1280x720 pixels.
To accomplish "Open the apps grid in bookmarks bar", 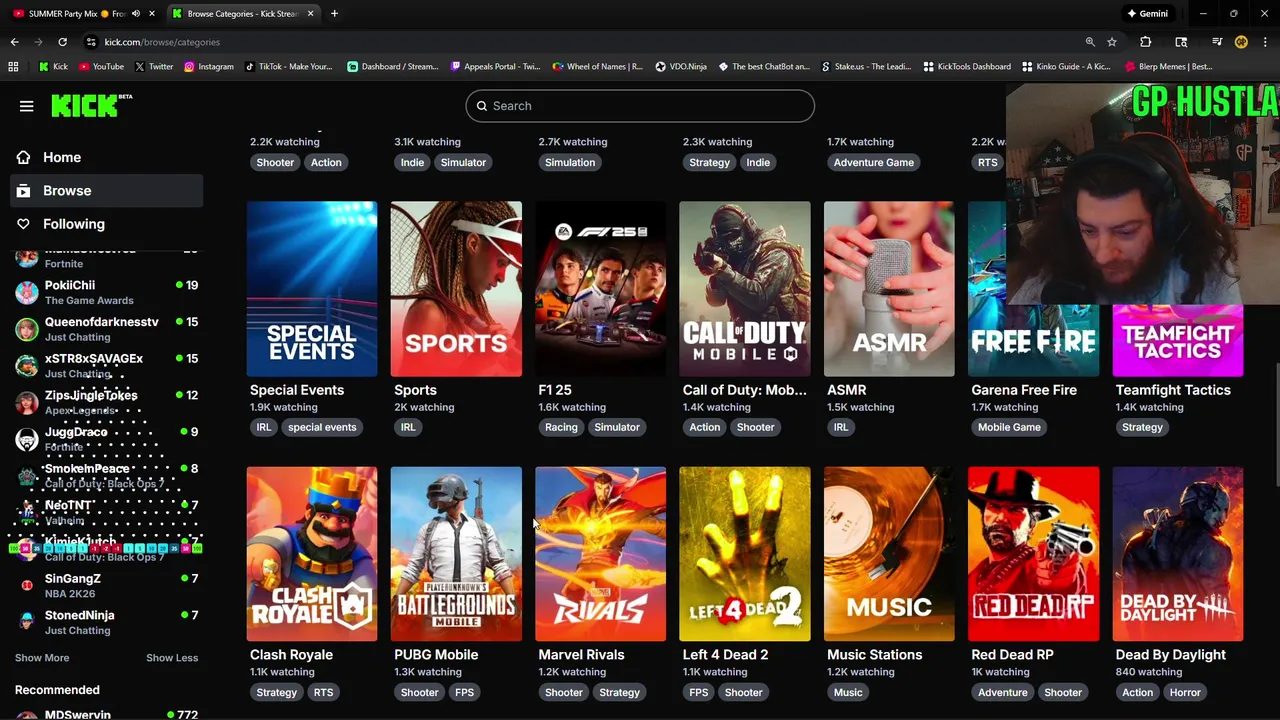I will point(13,67).
